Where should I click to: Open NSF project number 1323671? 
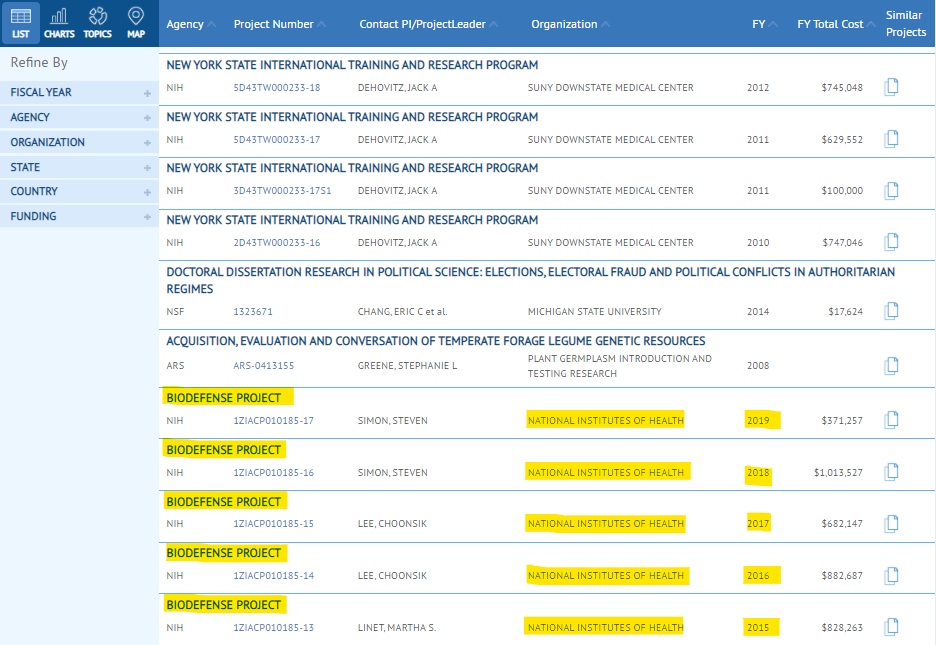[x=253, y=311]
